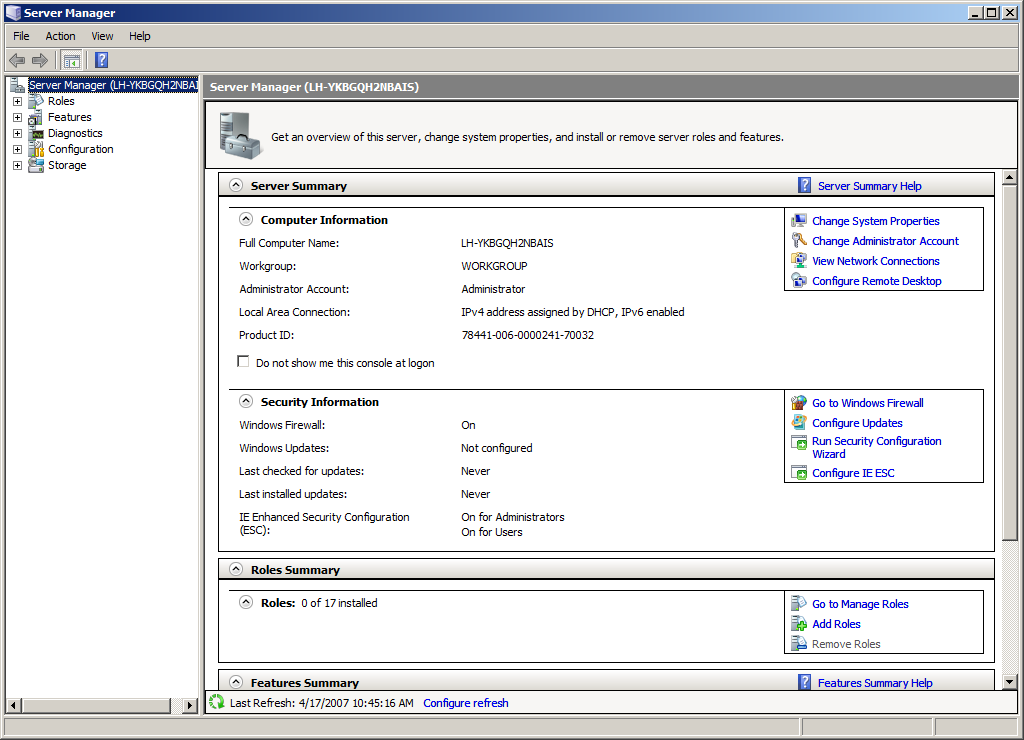Expand the Roles tree node
1024x740 pixels.
(x=17, y=101)
